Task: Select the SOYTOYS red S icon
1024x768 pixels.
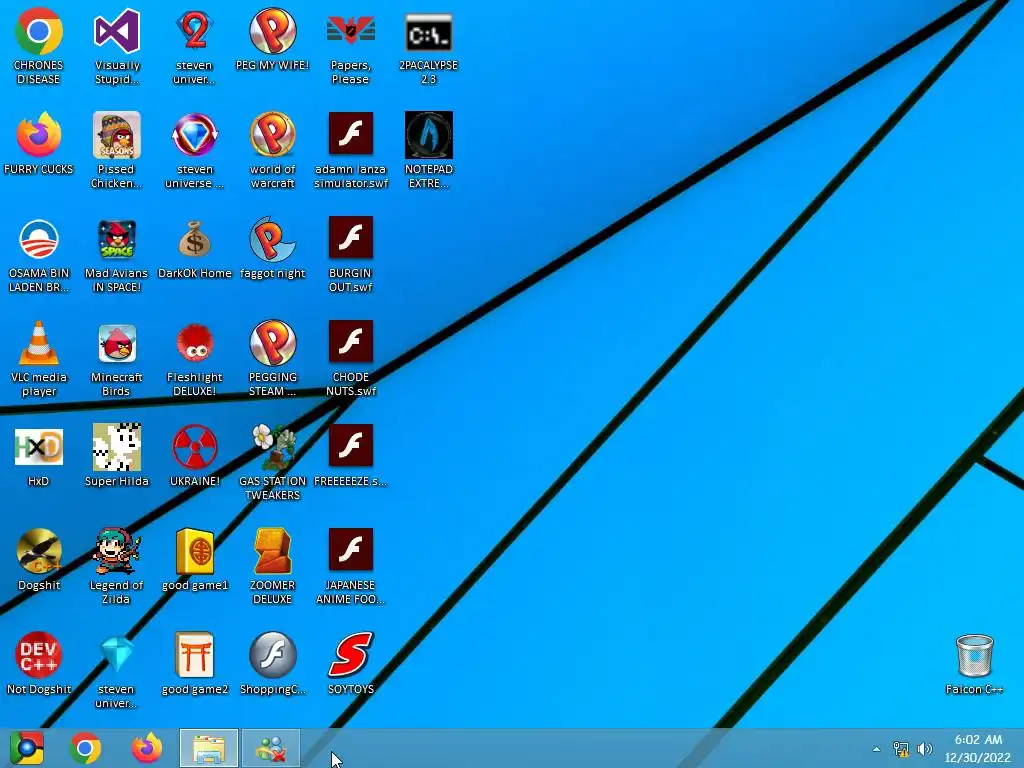Action: [x=351, y=654]
